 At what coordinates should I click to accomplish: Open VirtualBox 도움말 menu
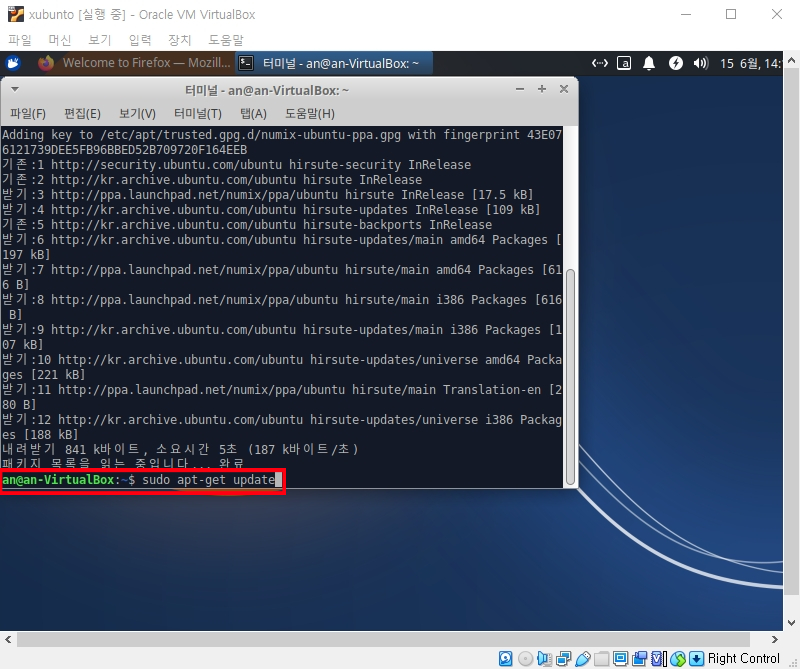click(x=226, y=40)
